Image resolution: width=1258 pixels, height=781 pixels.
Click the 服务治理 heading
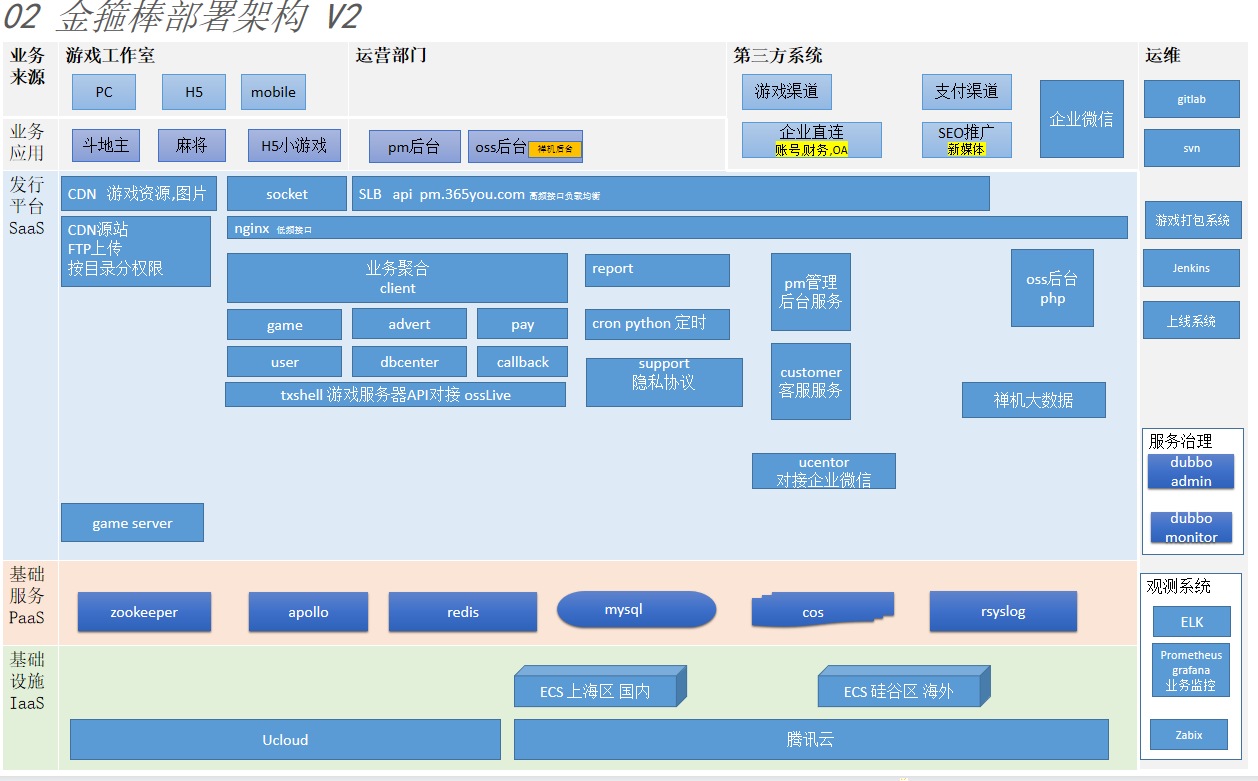coord(1179,441)
